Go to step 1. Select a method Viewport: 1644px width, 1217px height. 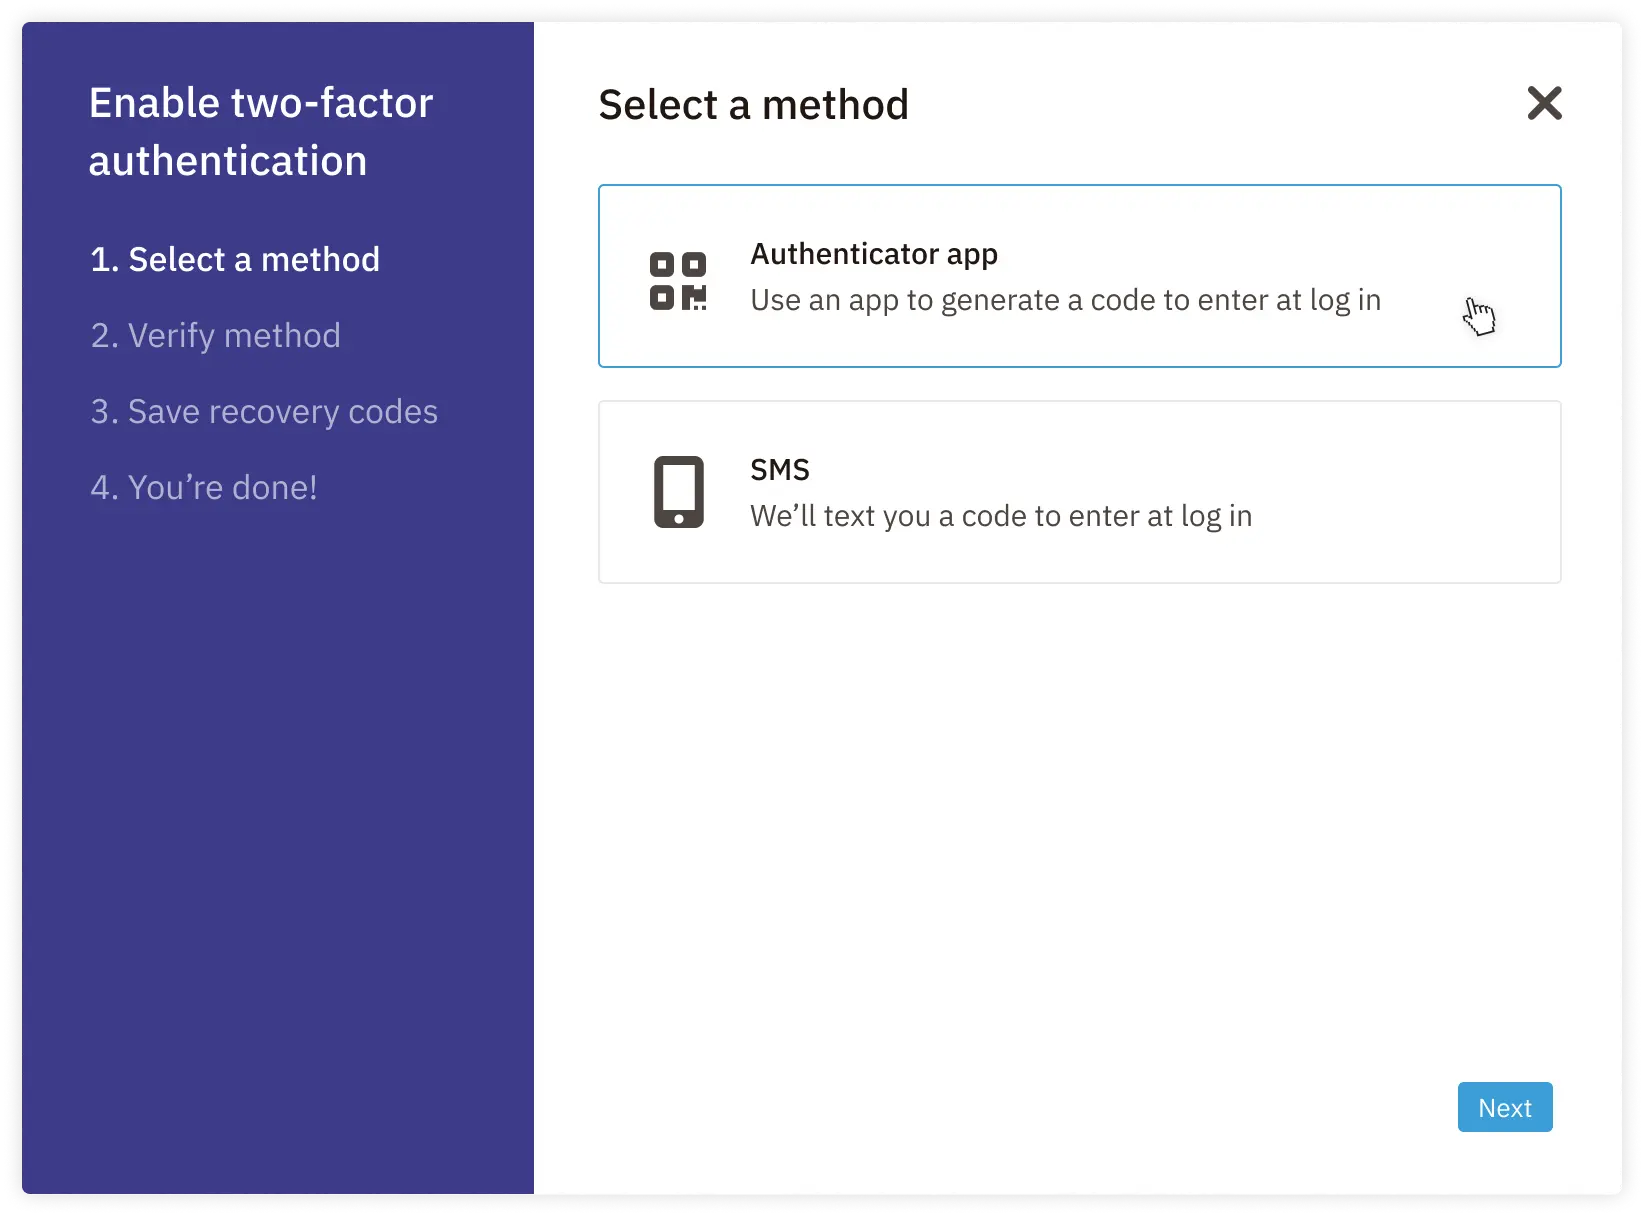(x=235, y=260)
